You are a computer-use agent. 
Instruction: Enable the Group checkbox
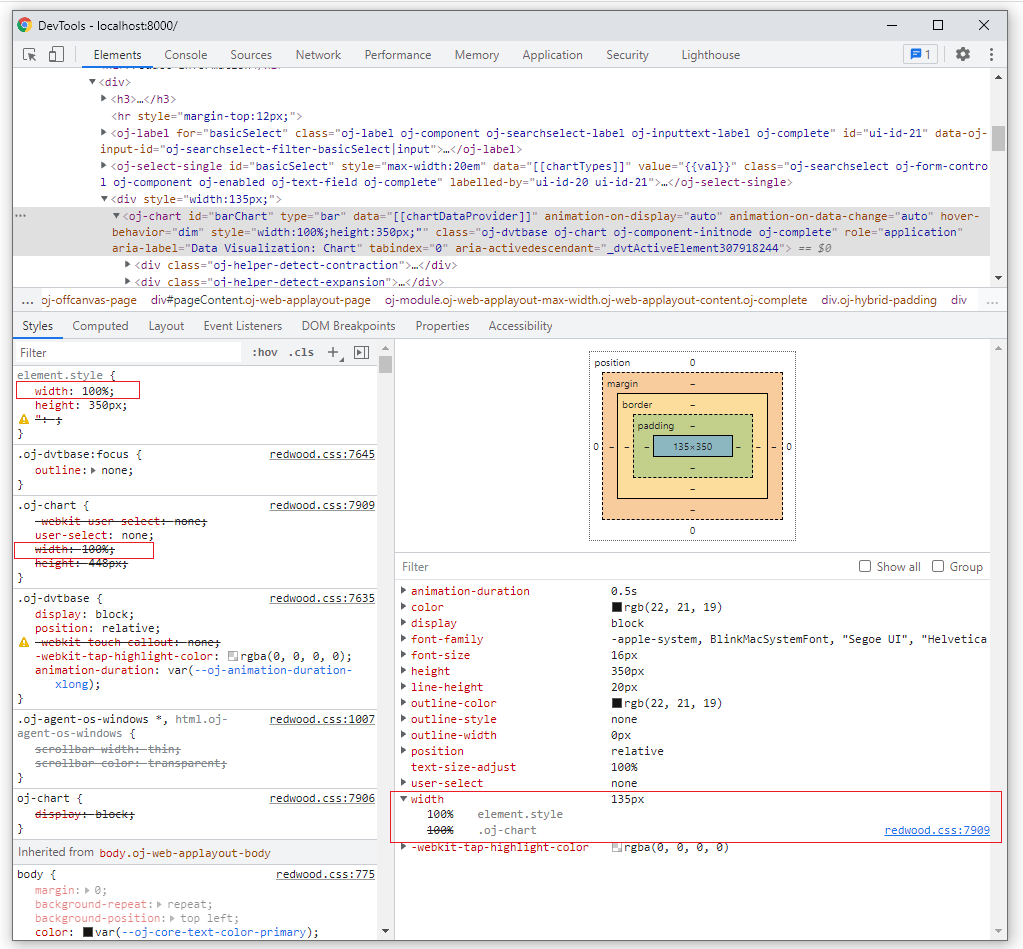(x=938, y=567)
